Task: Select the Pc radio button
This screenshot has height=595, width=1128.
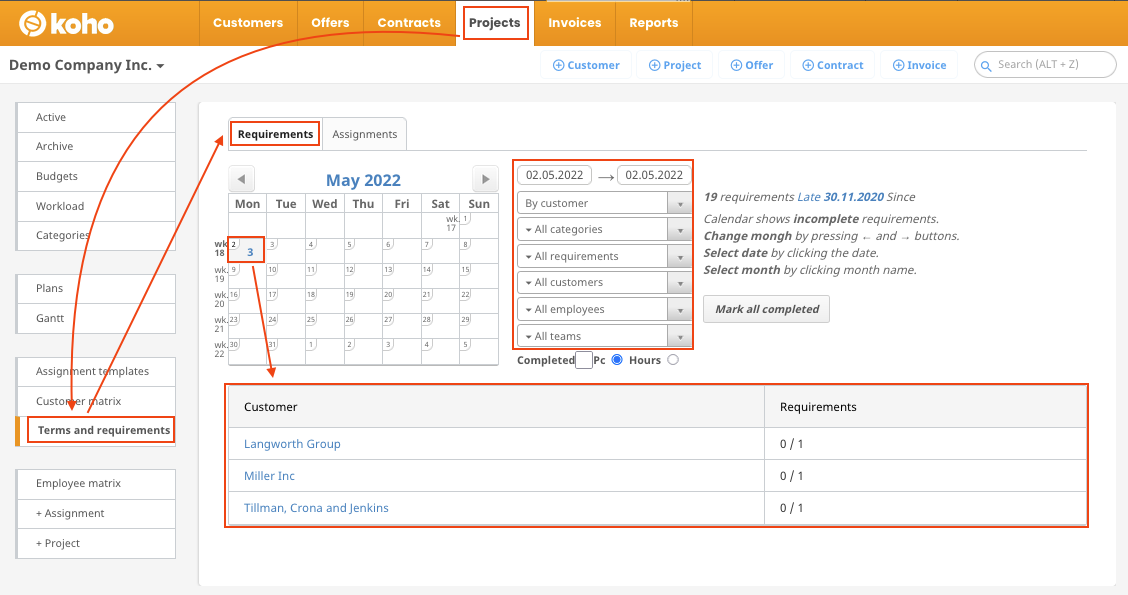Action: click(617, 360)
